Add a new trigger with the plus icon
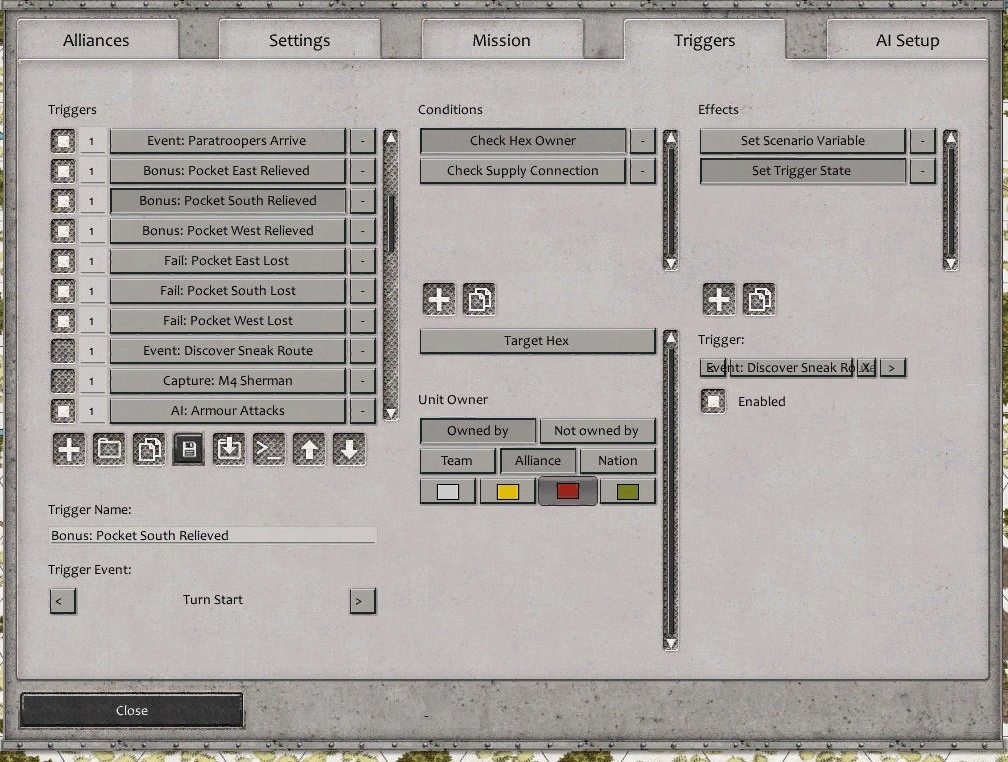Screen dimensions: 1008x762 [68, 449]
